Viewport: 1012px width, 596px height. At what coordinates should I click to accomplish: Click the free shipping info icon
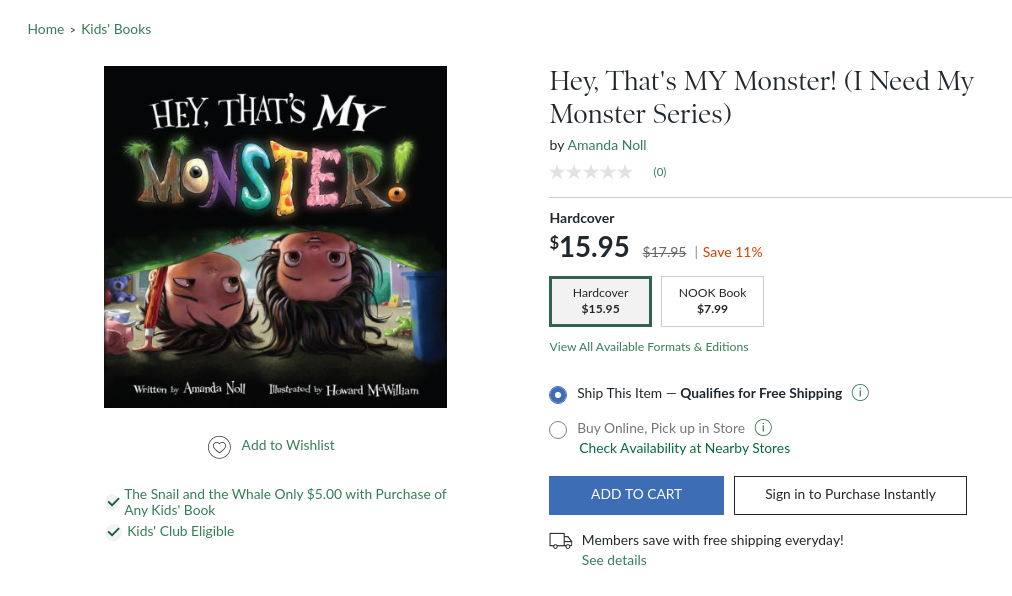tap(860, 393)
